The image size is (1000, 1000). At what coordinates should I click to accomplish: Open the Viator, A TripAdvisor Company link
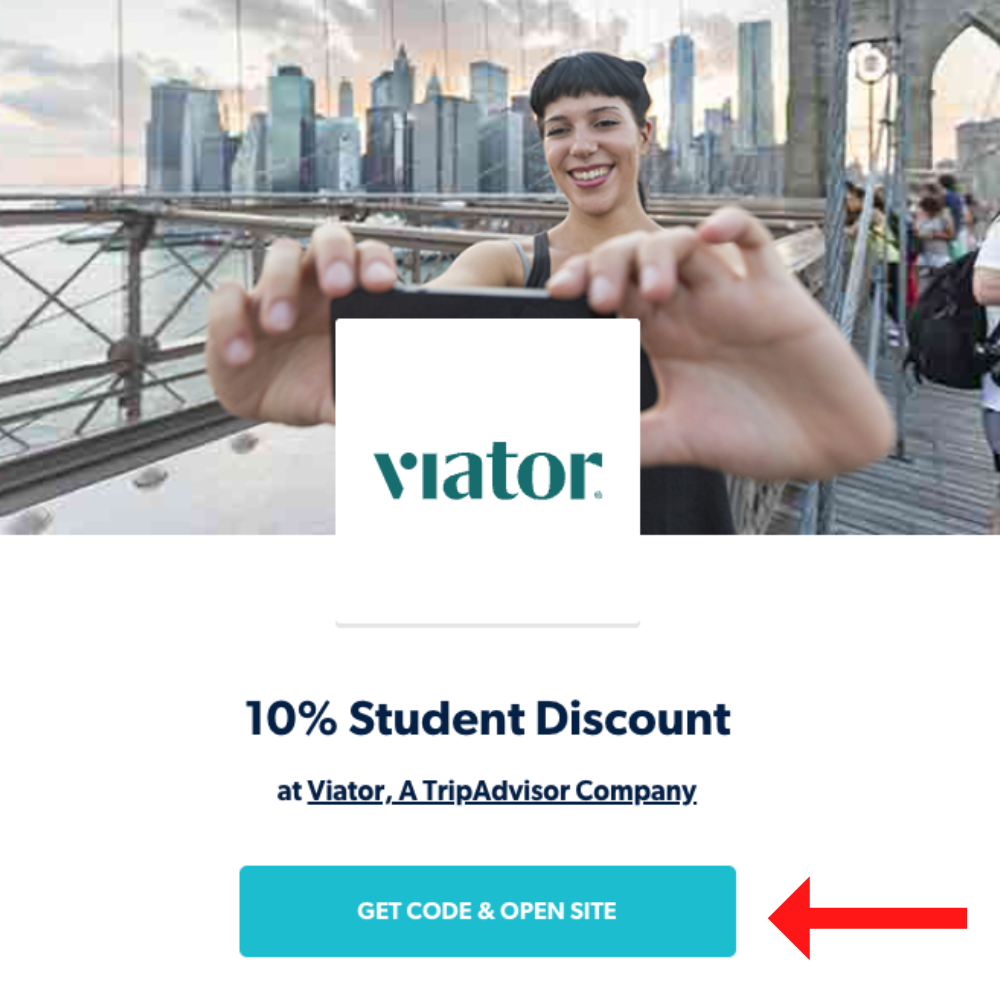pyautogui.click(x=501, y=791)
